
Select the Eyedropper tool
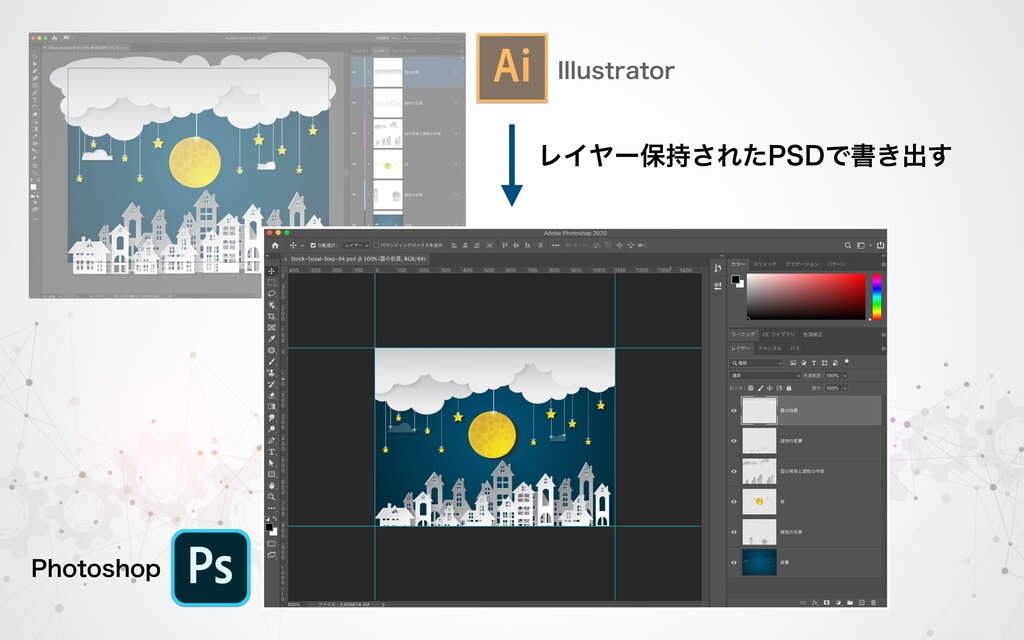coord(272,338)
